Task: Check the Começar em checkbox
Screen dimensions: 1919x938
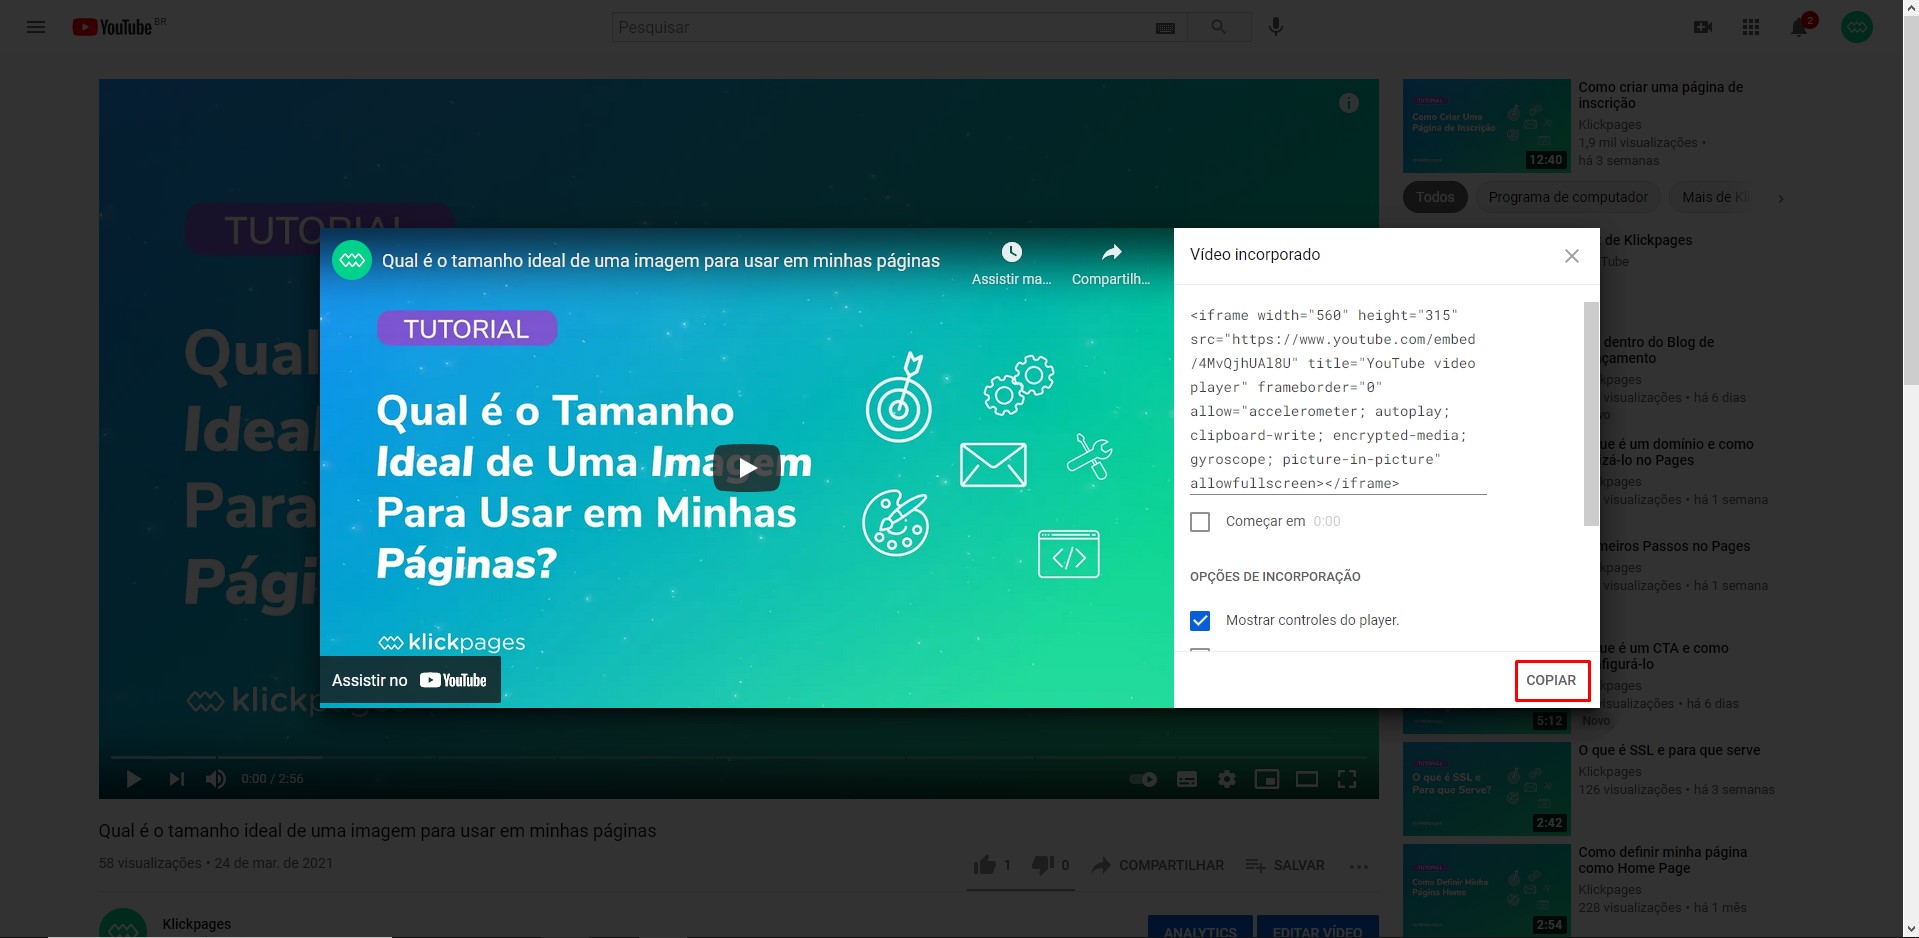Action: (x=1200, y=522)
